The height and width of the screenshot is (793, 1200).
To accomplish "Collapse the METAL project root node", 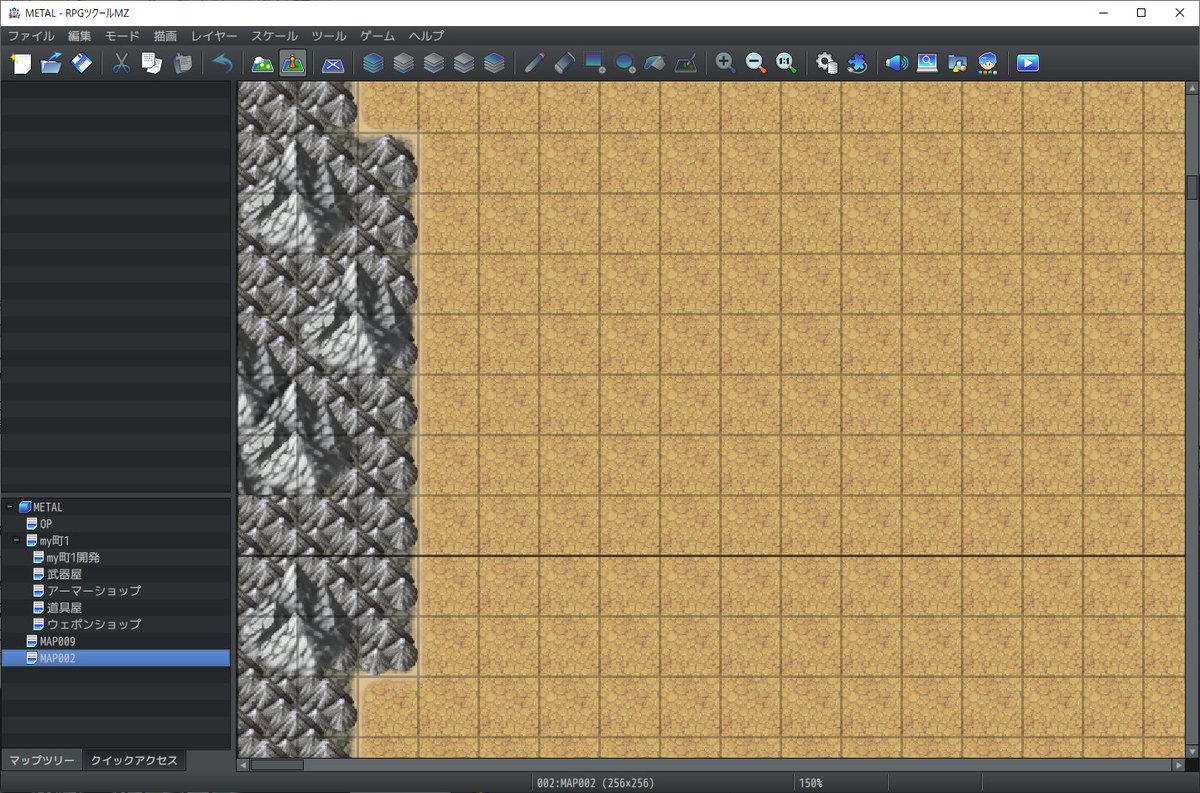I will point(10,507).
